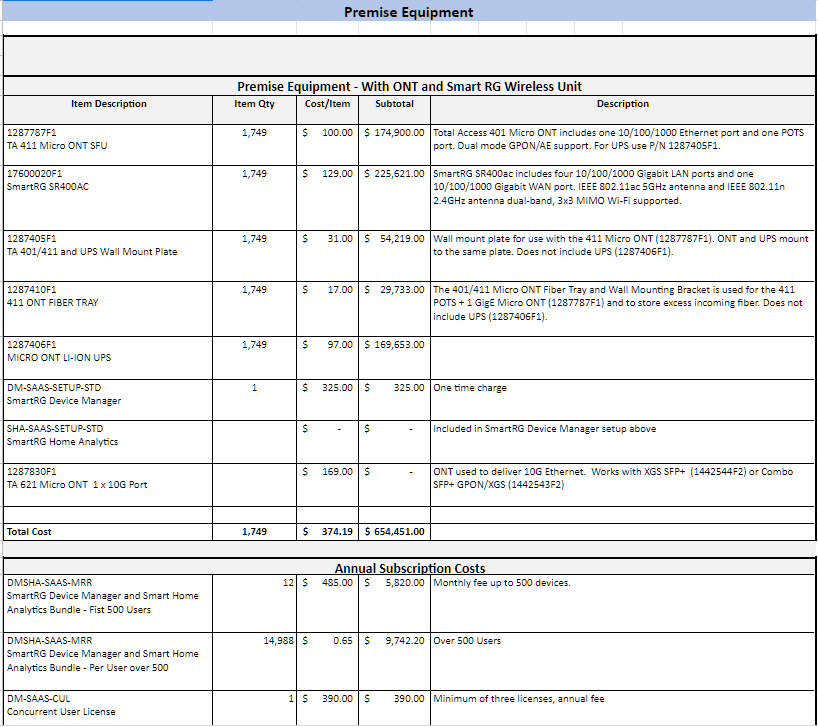
Task: Select the quantity 12 cell
Action: pyautogui.click(x=254, y=603)
